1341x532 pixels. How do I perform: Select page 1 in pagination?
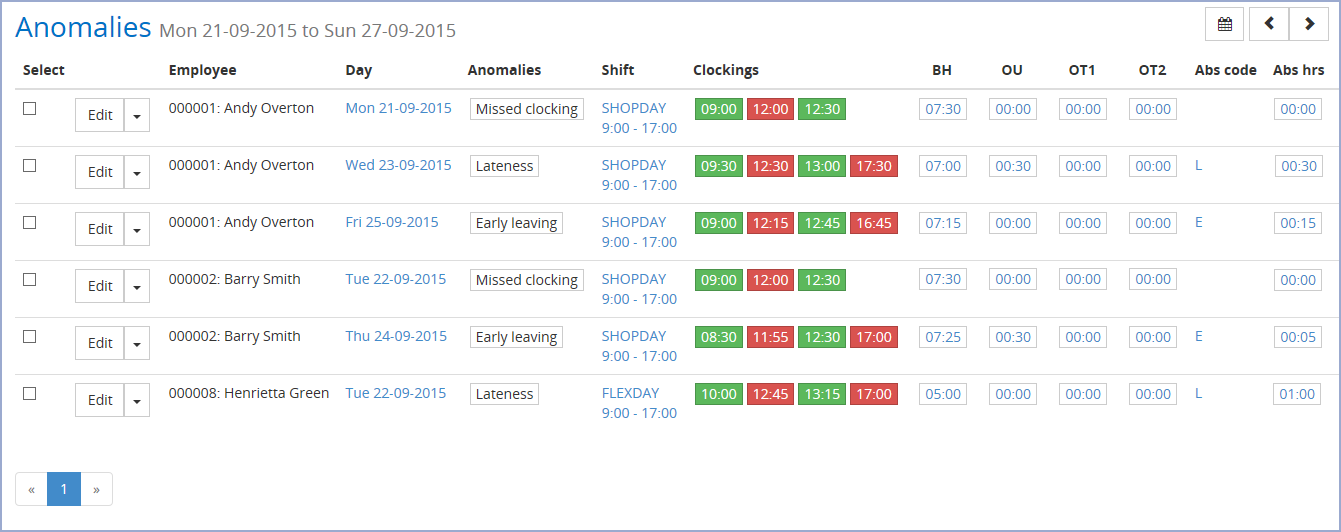point(64,489)
